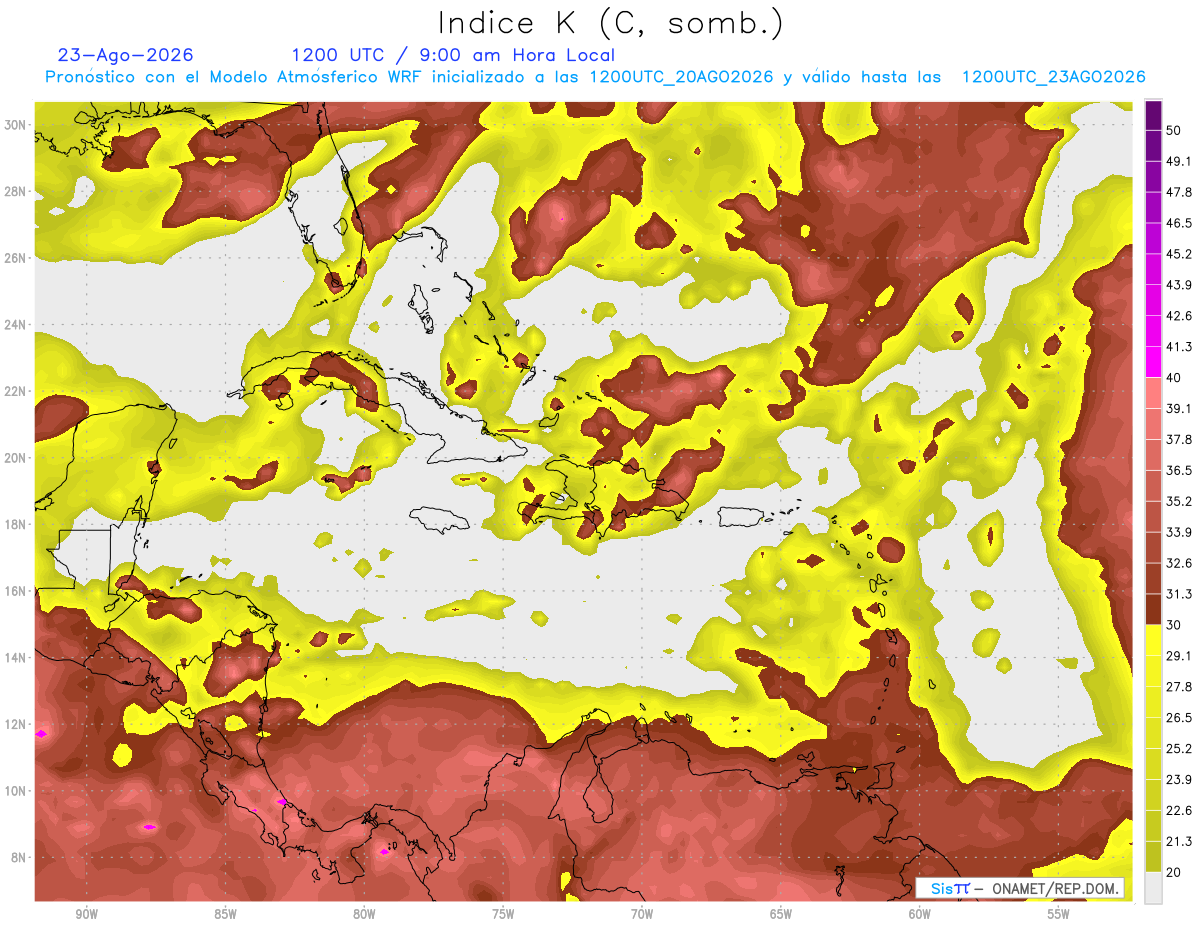Click the 8N latitude label
This screenshot has height=927, width=1200.
(19, 858)
